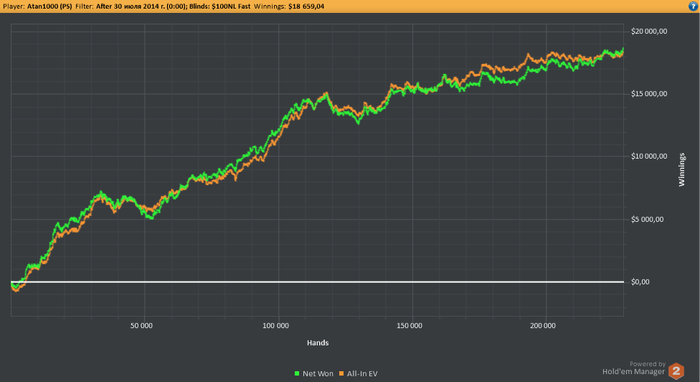Click the All-In EV legend label
This screenshot has width=700, height=382.
click(x=362, y=374)
